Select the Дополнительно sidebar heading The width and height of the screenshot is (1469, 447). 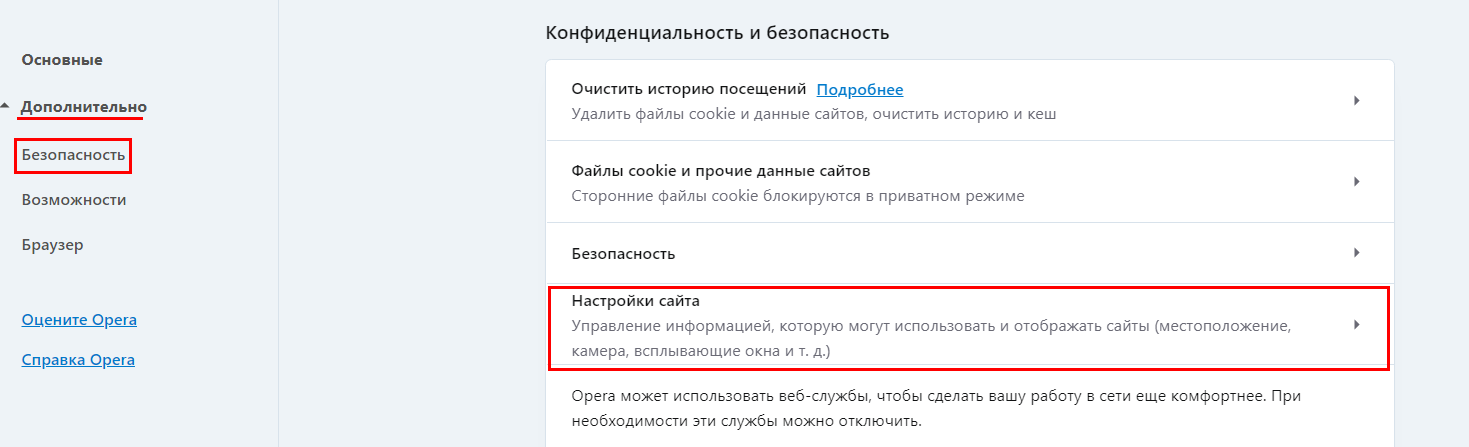[84, 107]
